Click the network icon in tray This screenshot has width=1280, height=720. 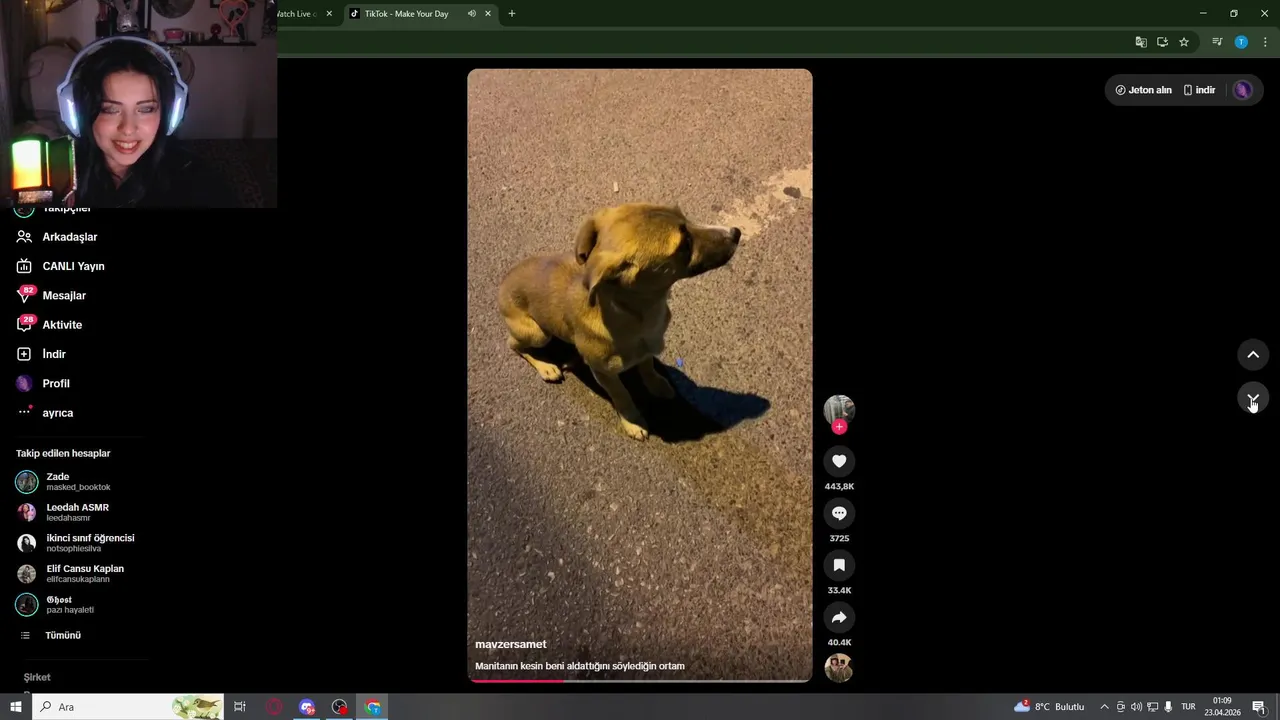click(x=1152, y=707)
